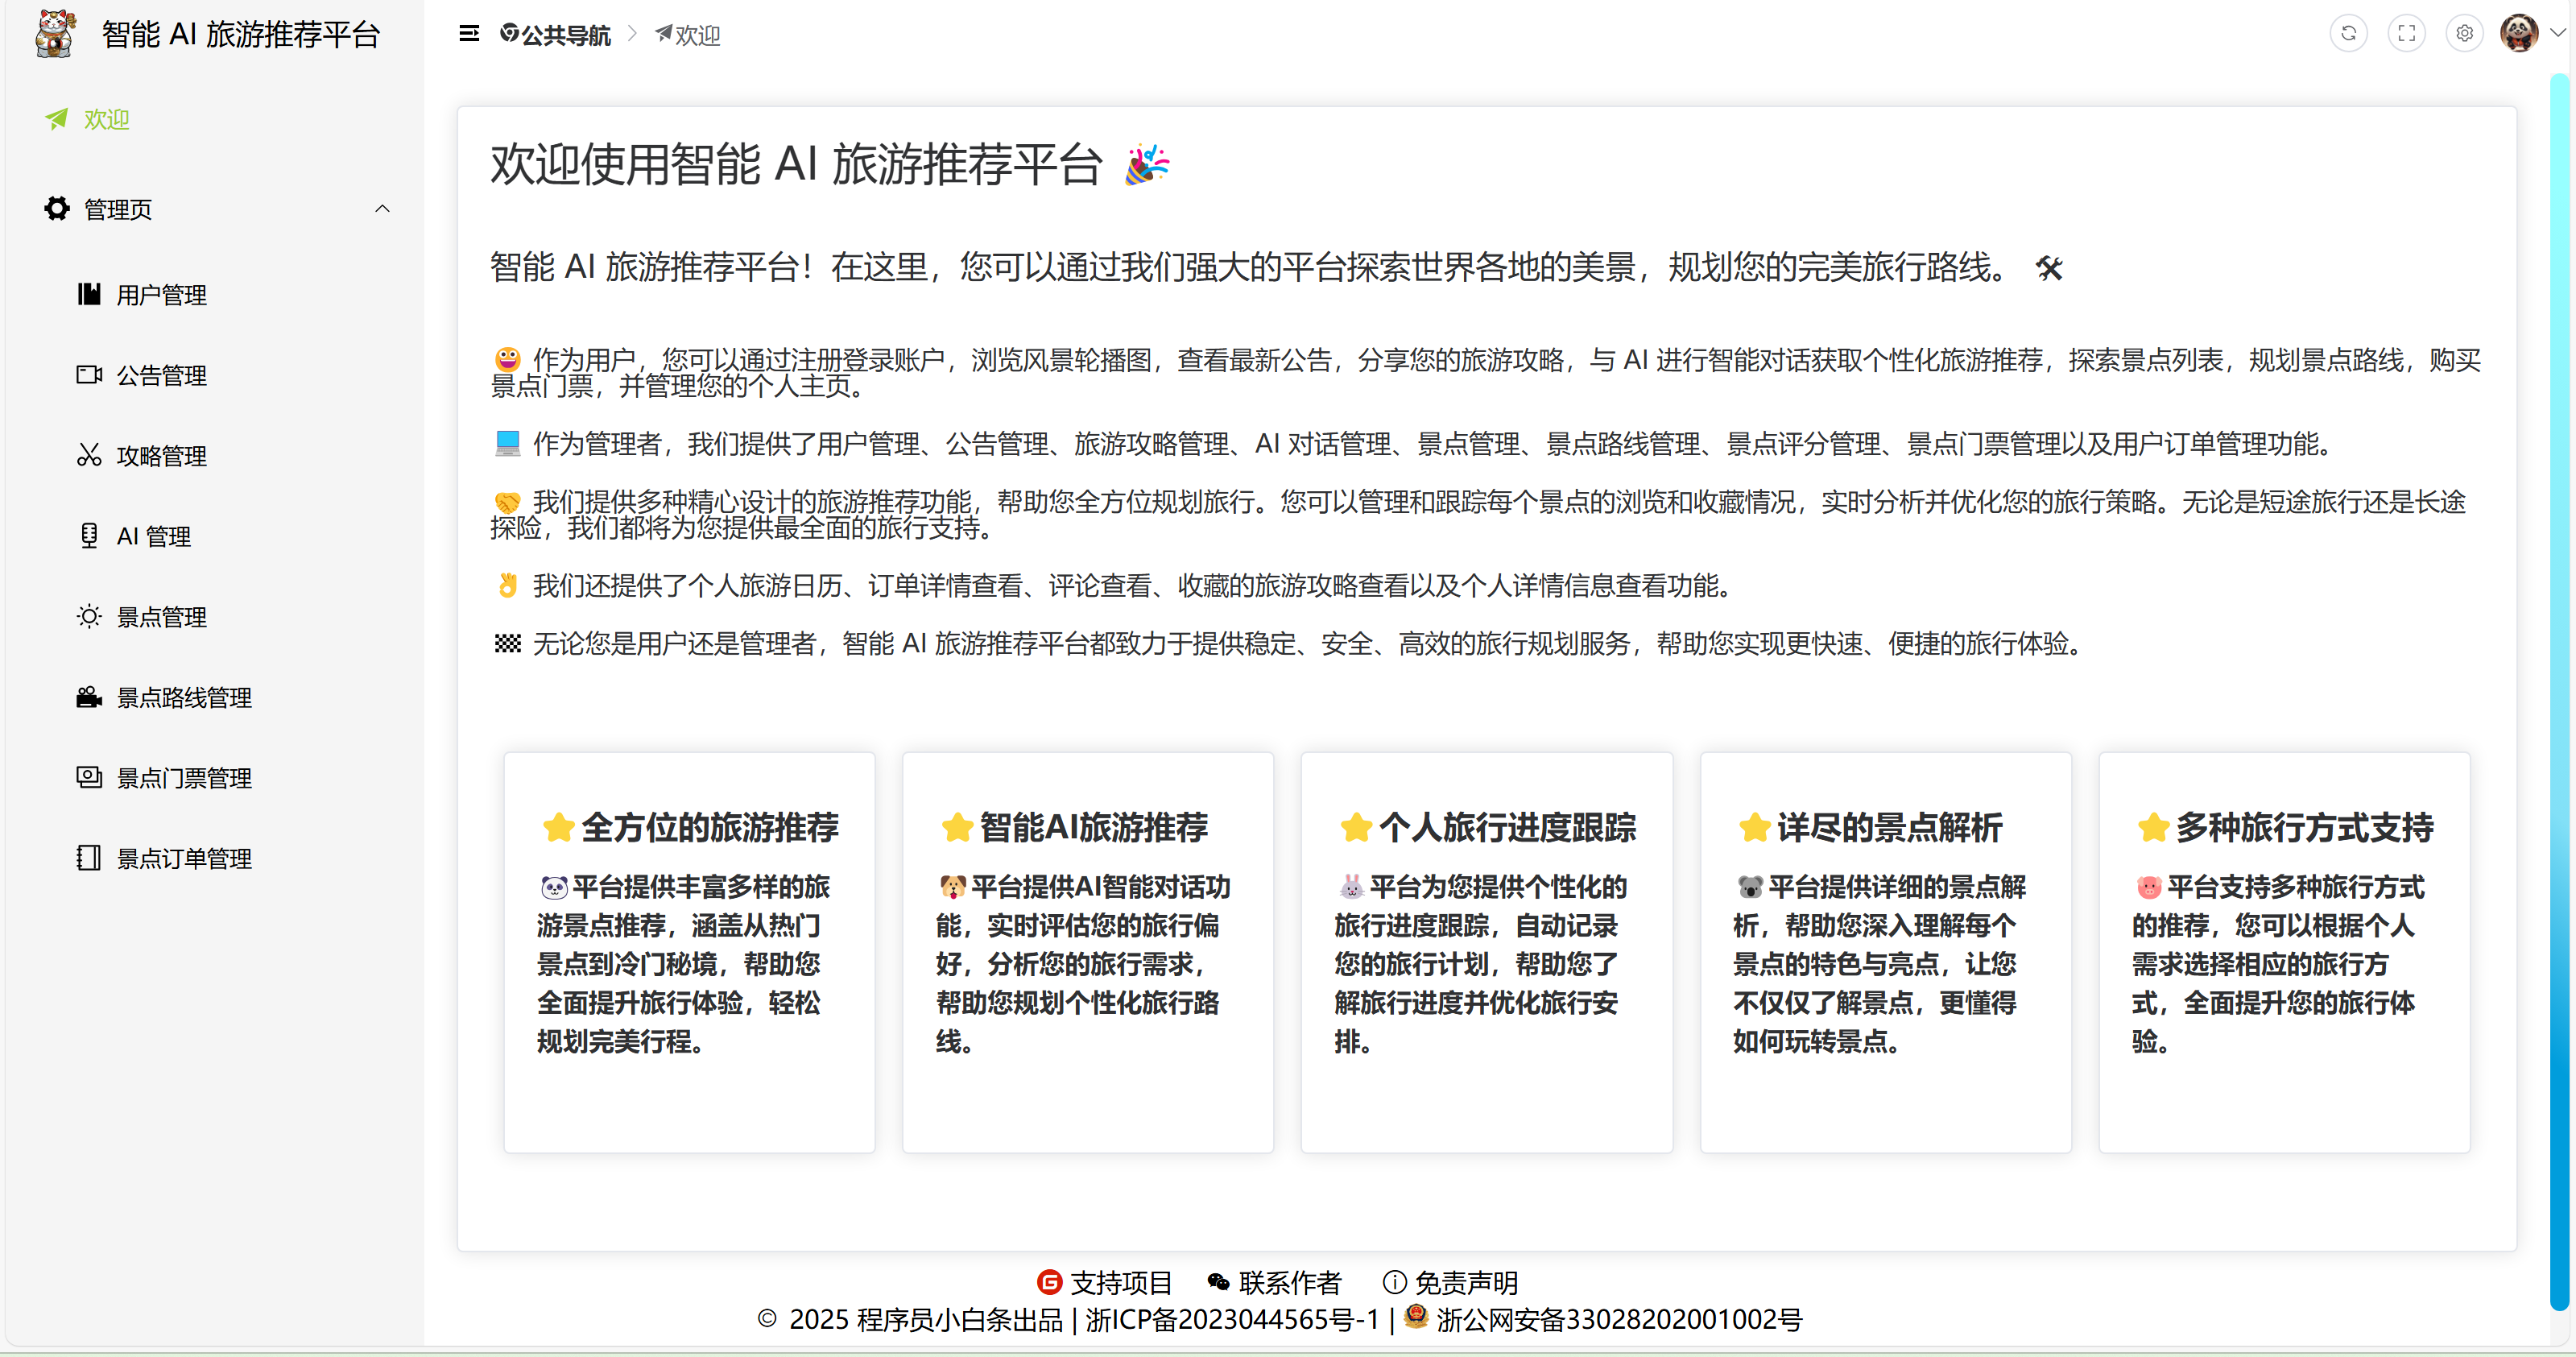Click the 景点门票管理 ticket icon
The image size is (2576, 1357).
pos(89,777)
